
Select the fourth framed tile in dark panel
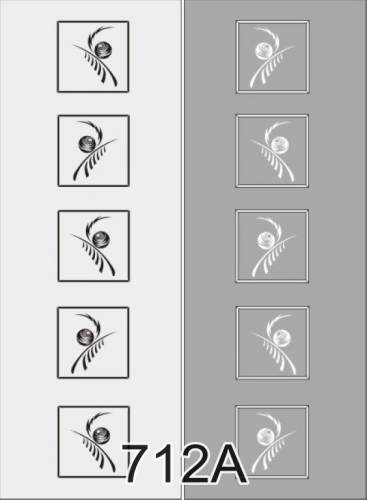click(273, 343)
